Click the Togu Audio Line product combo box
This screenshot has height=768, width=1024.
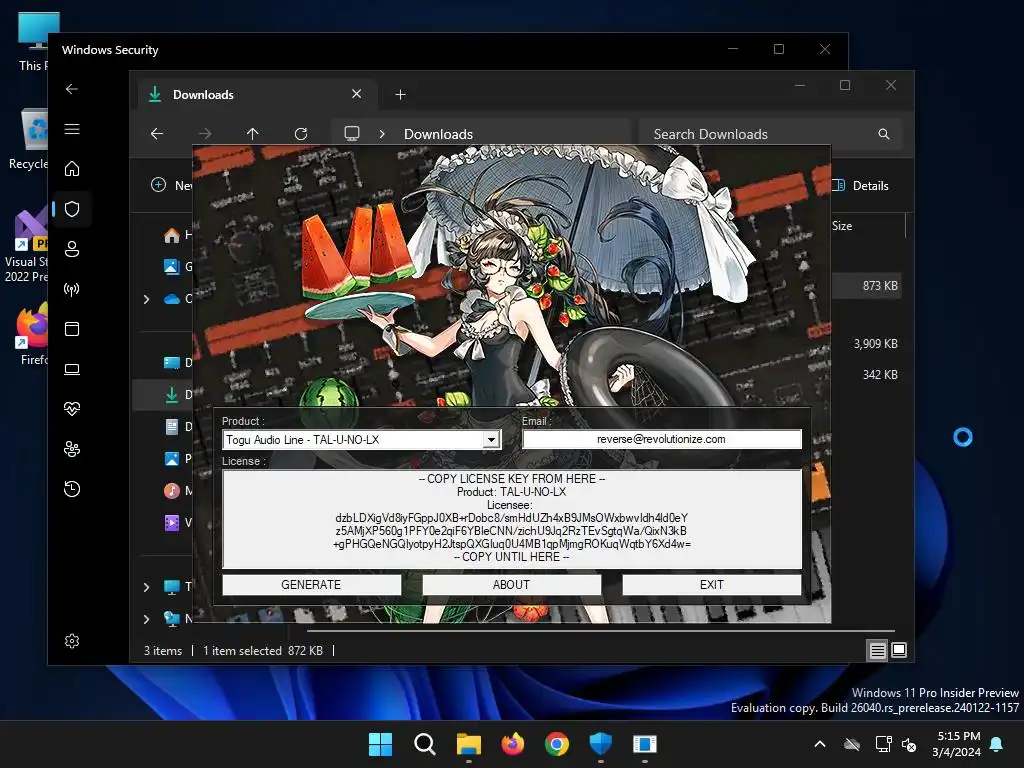pyautogui.click(x=362, y=440)
